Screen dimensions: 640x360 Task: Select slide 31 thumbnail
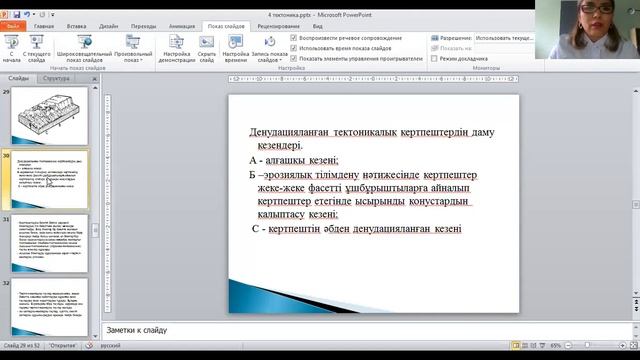click(49, 244)
